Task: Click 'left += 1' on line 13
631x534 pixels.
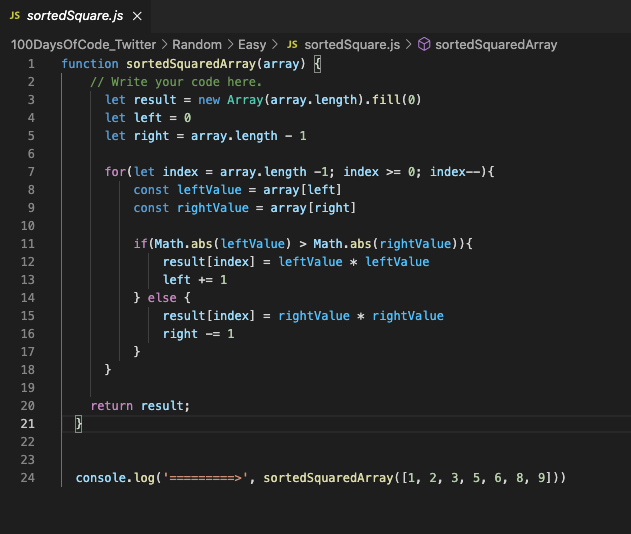Action: pyautogui.click(x=195, y=280)
